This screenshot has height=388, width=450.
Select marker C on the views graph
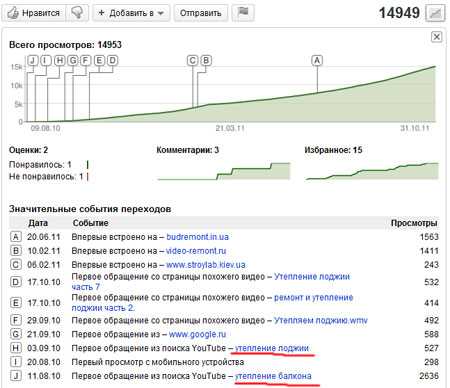[192, 60]
